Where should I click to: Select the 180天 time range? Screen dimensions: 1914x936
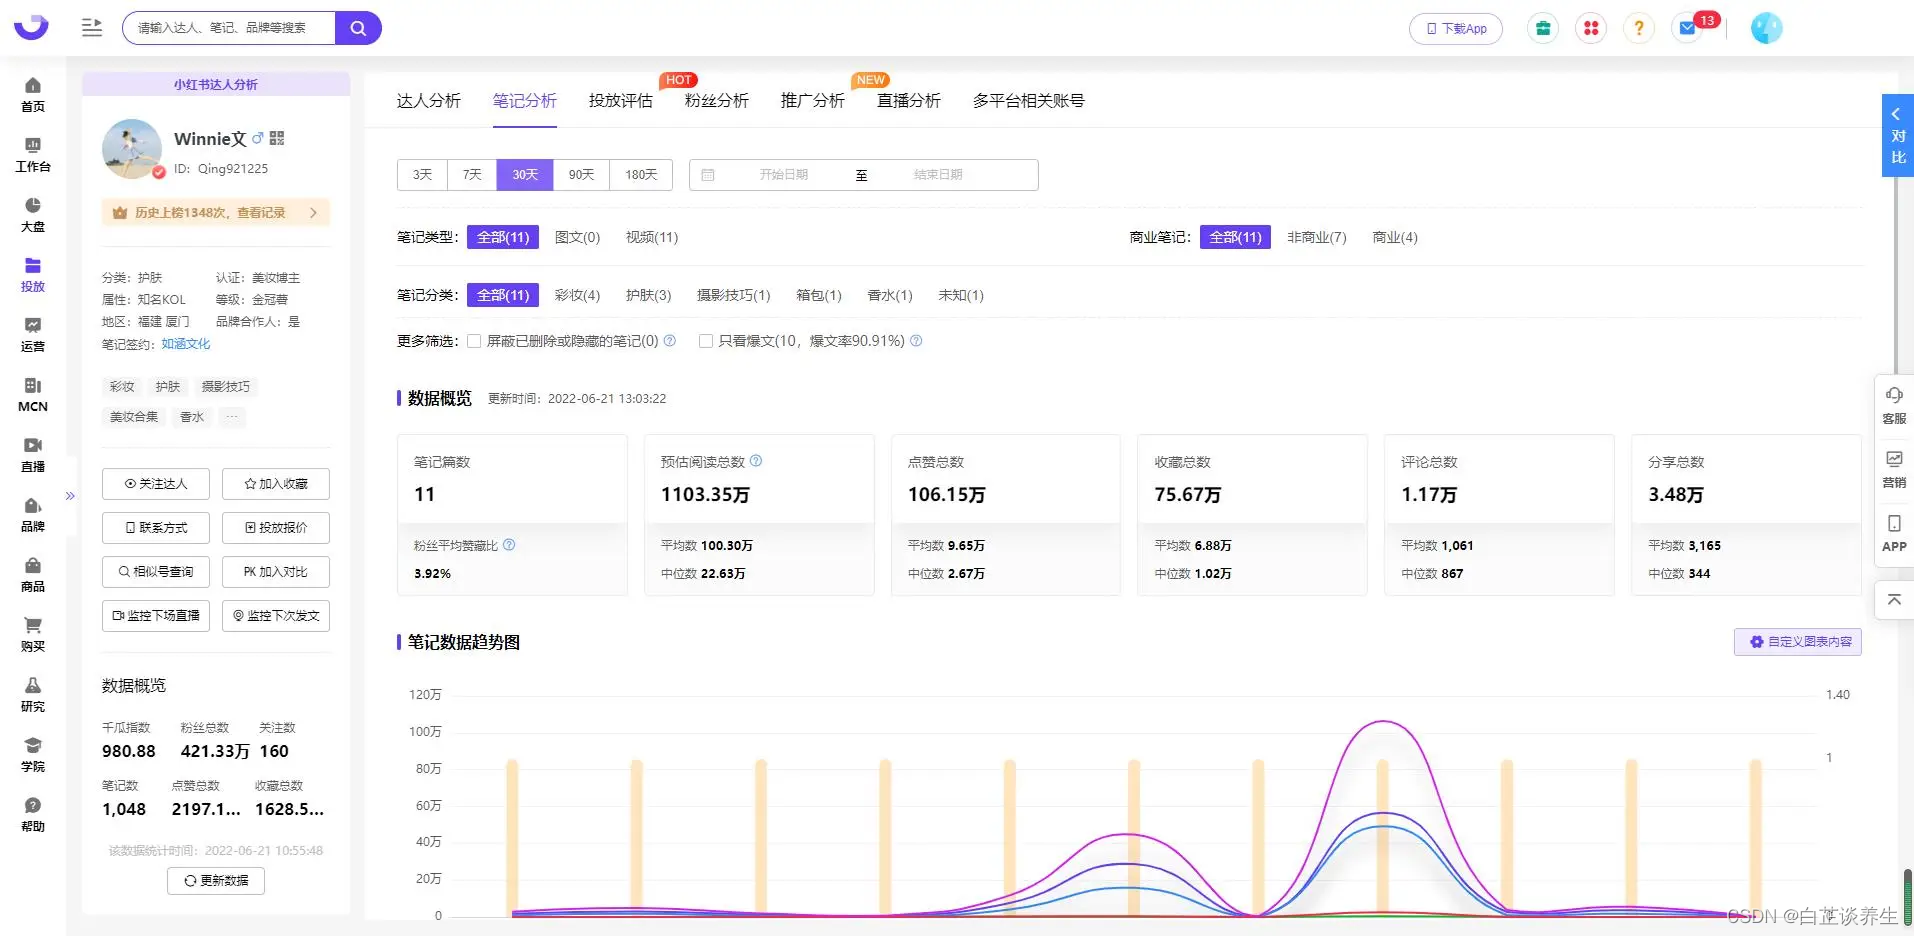641,174
